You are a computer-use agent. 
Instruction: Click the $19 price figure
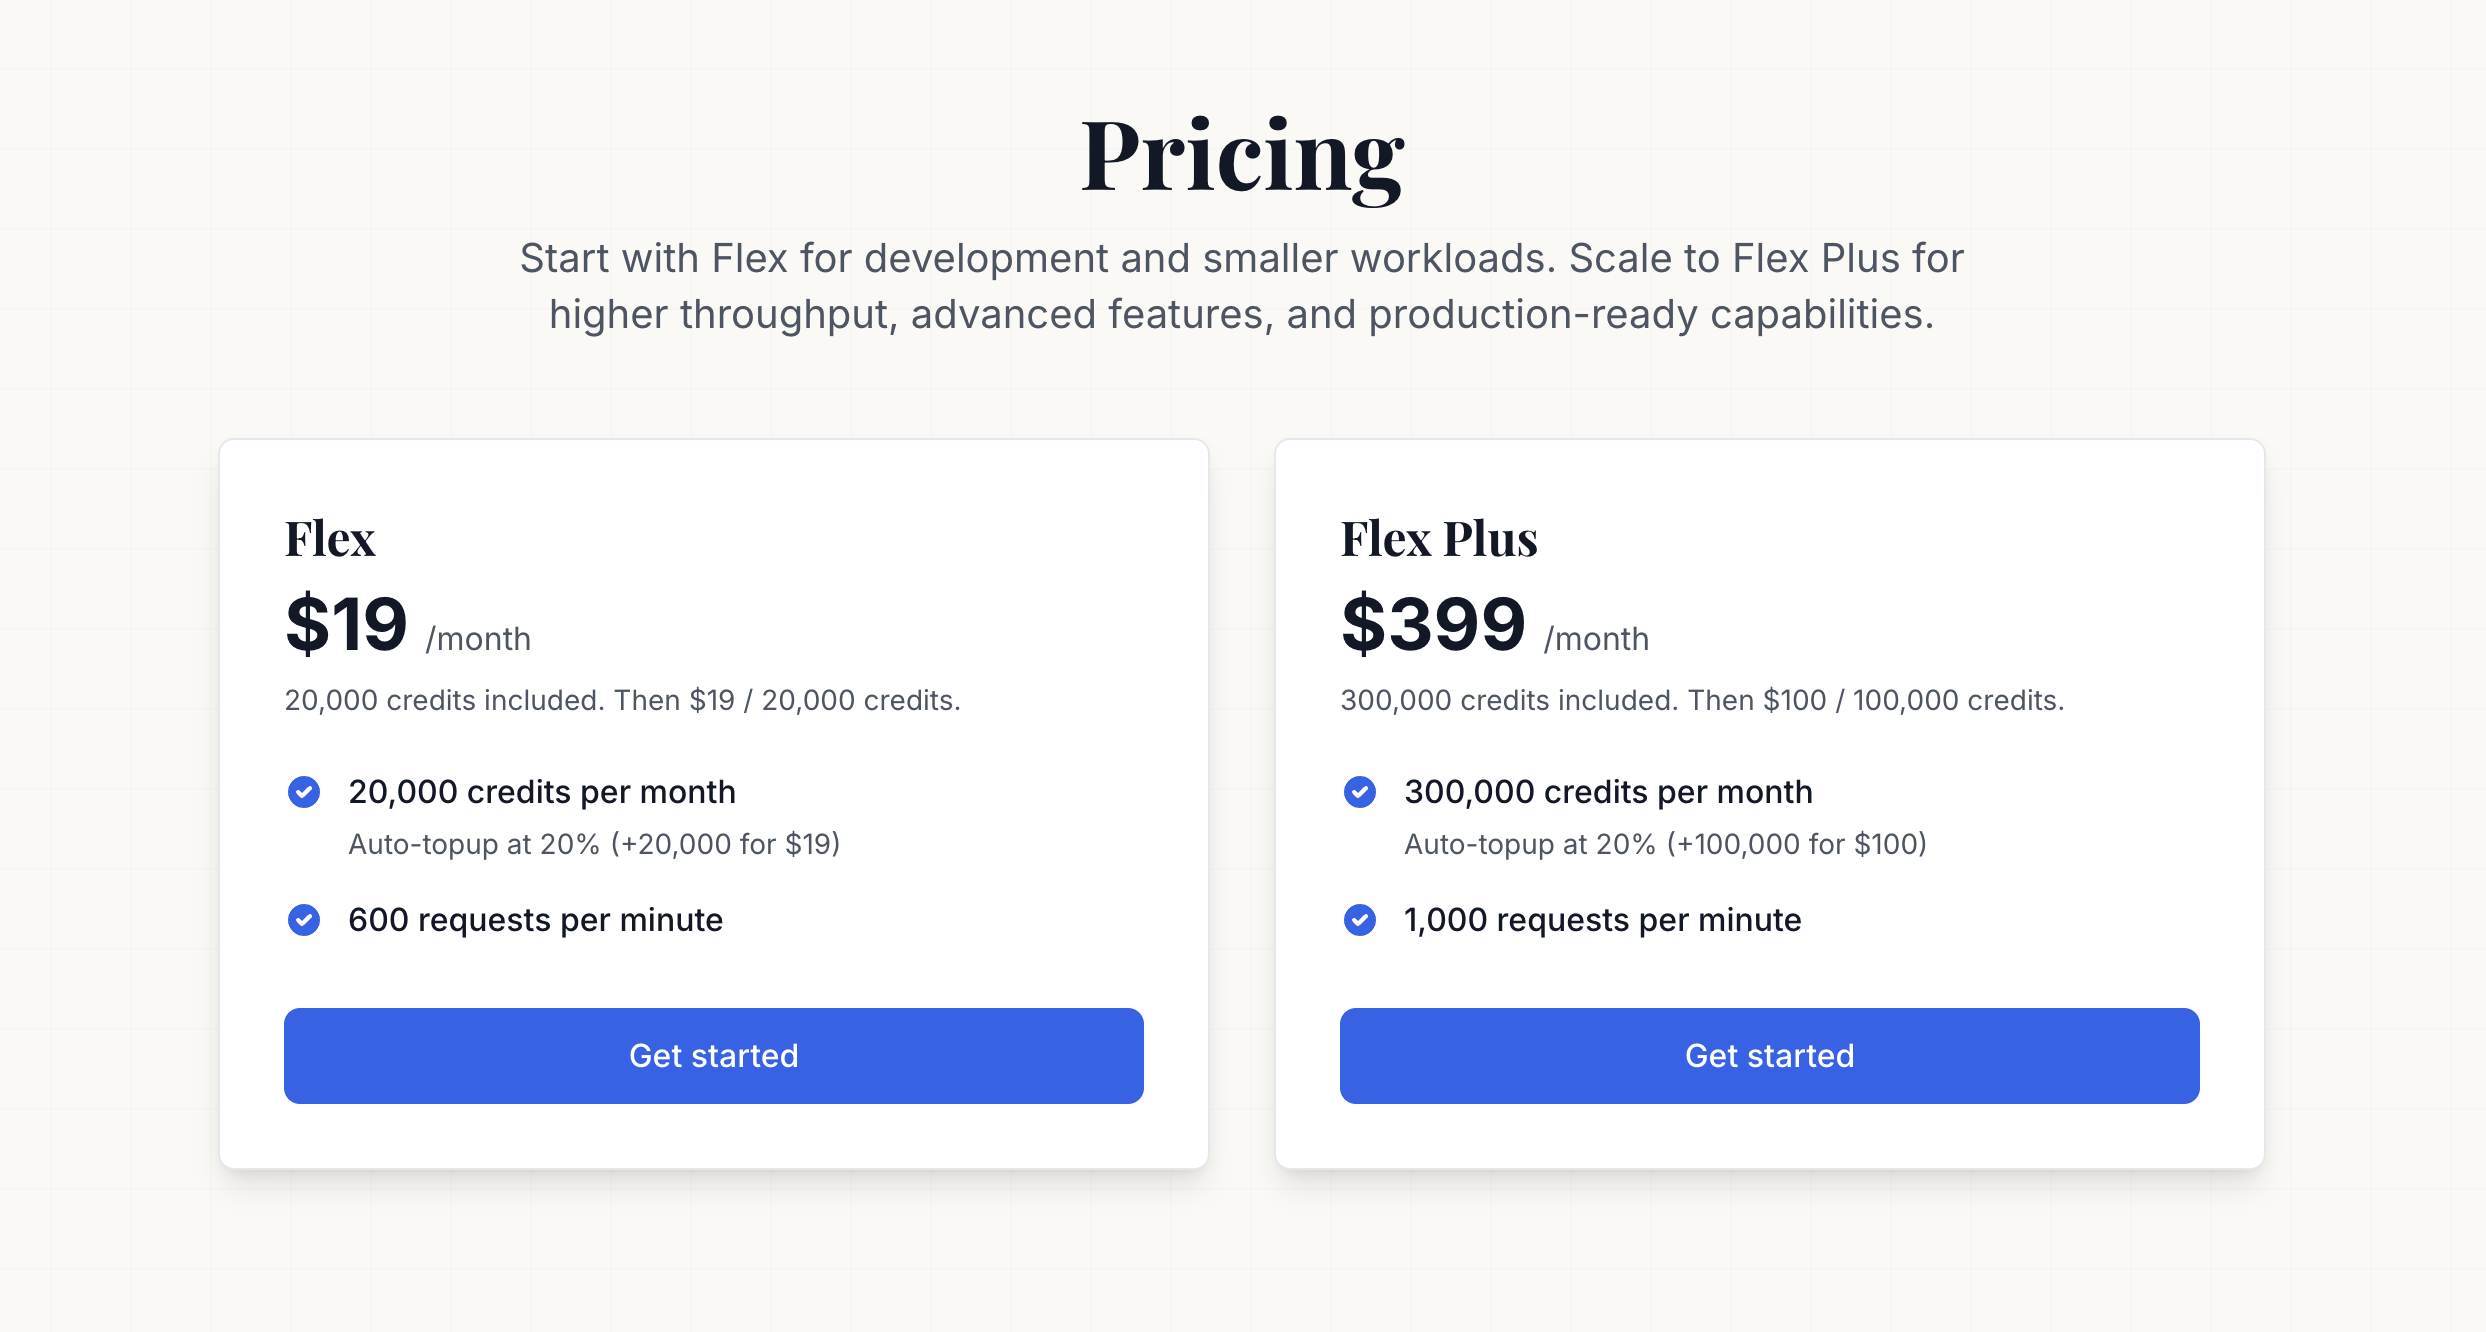pyautogui.click(x=346, y=625)
